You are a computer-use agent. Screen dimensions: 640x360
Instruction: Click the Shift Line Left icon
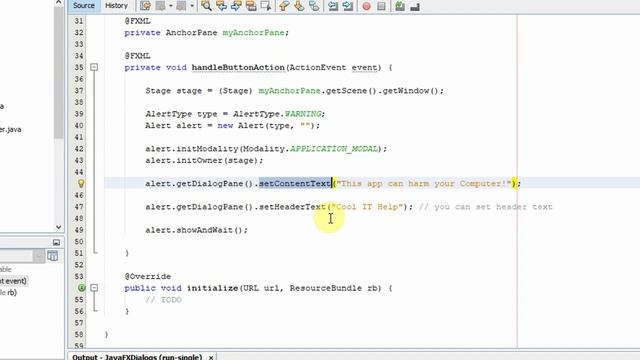333,6
